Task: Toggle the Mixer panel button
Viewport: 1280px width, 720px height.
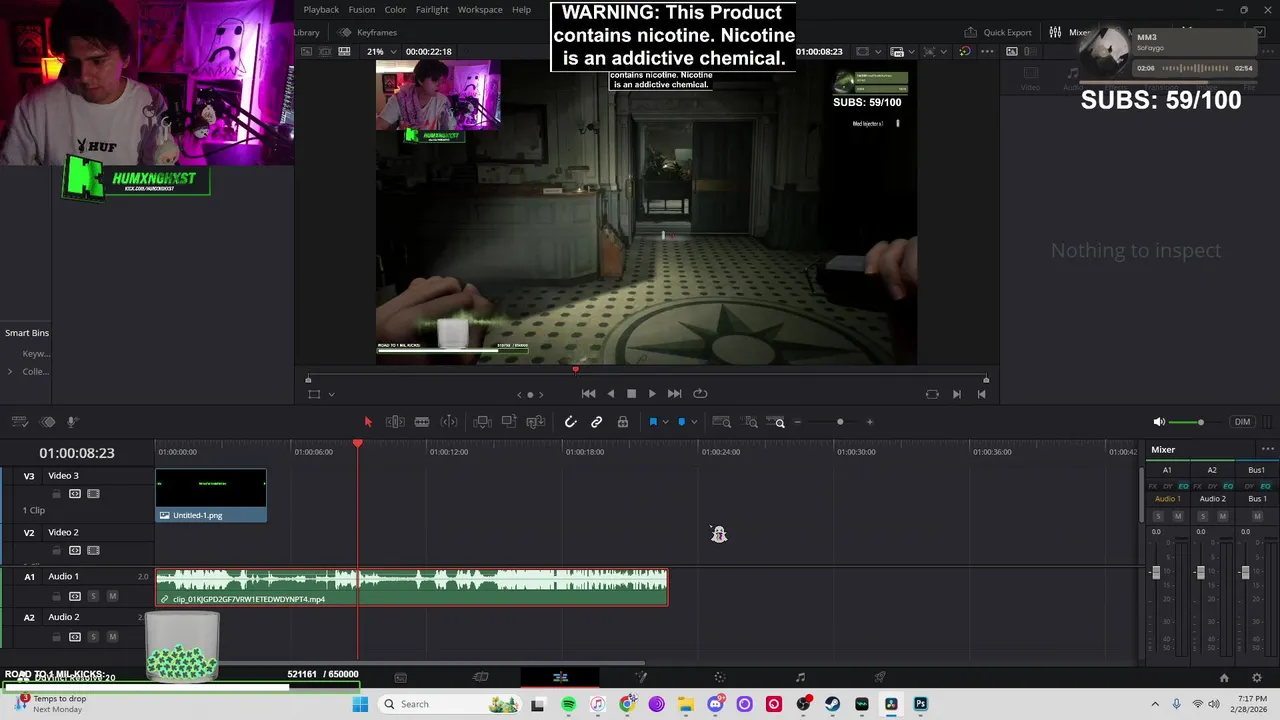Action: click(x=1070, y=32)
